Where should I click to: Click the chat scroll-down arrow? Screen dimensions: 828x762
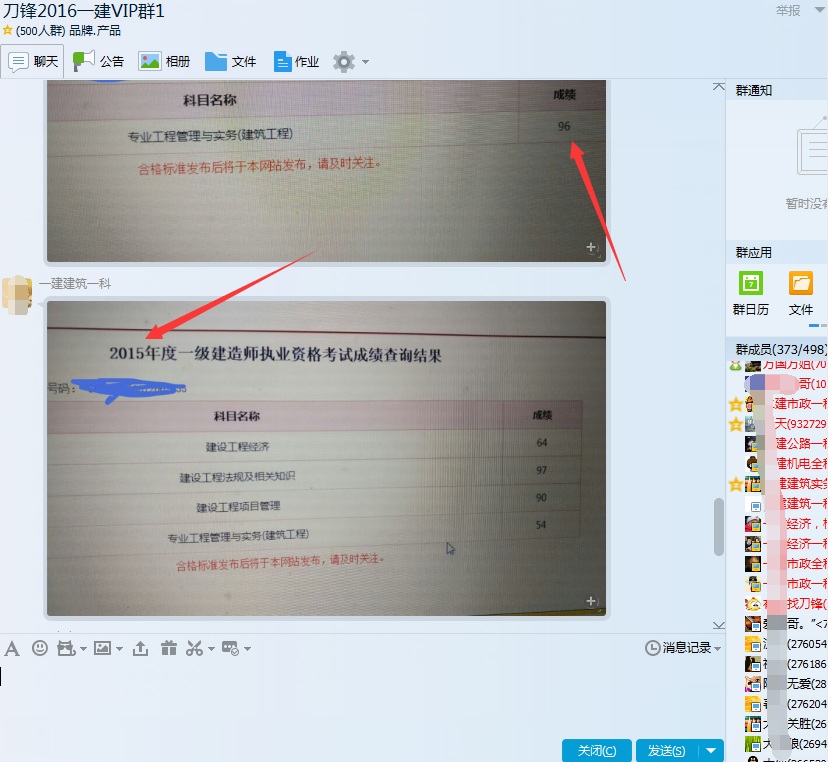point(718,625)
